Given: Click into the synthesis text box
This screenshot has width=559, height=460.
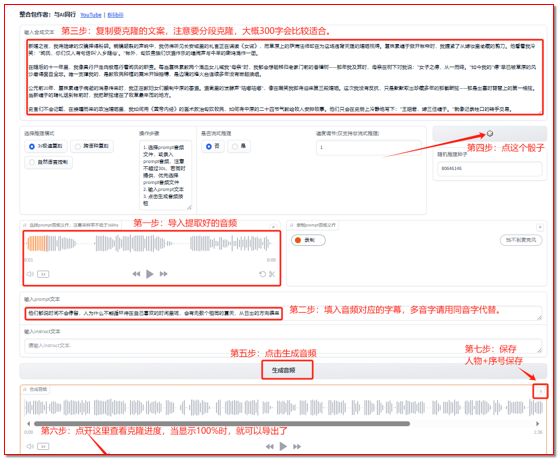Looking at the screenshot, I should coord(285,77).
